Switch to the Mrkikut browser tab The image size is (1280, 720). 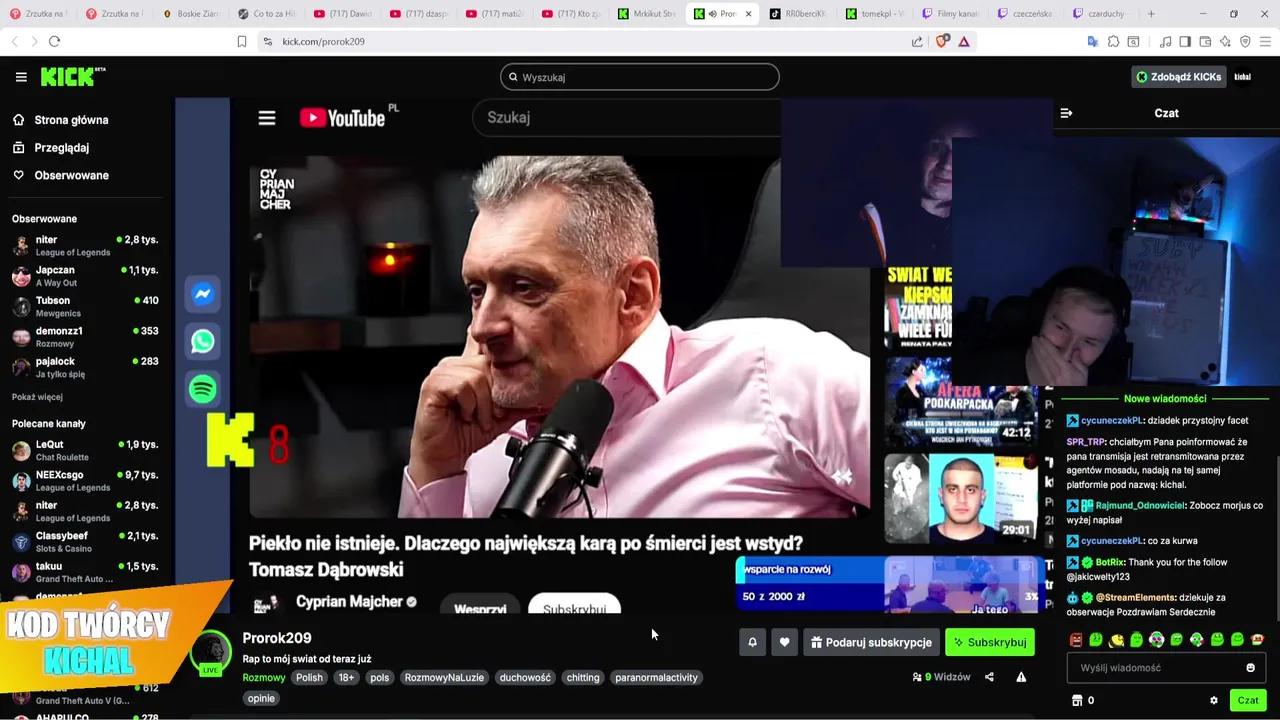pyautogui.click(x=647, y=14)
